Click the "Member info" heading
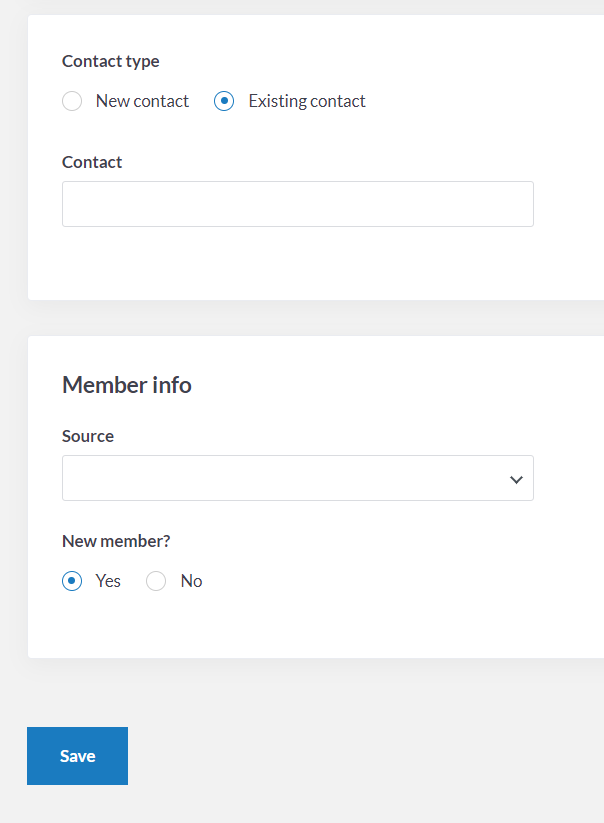The height and width of the screenshot is (823, 604). click(126, 385)
